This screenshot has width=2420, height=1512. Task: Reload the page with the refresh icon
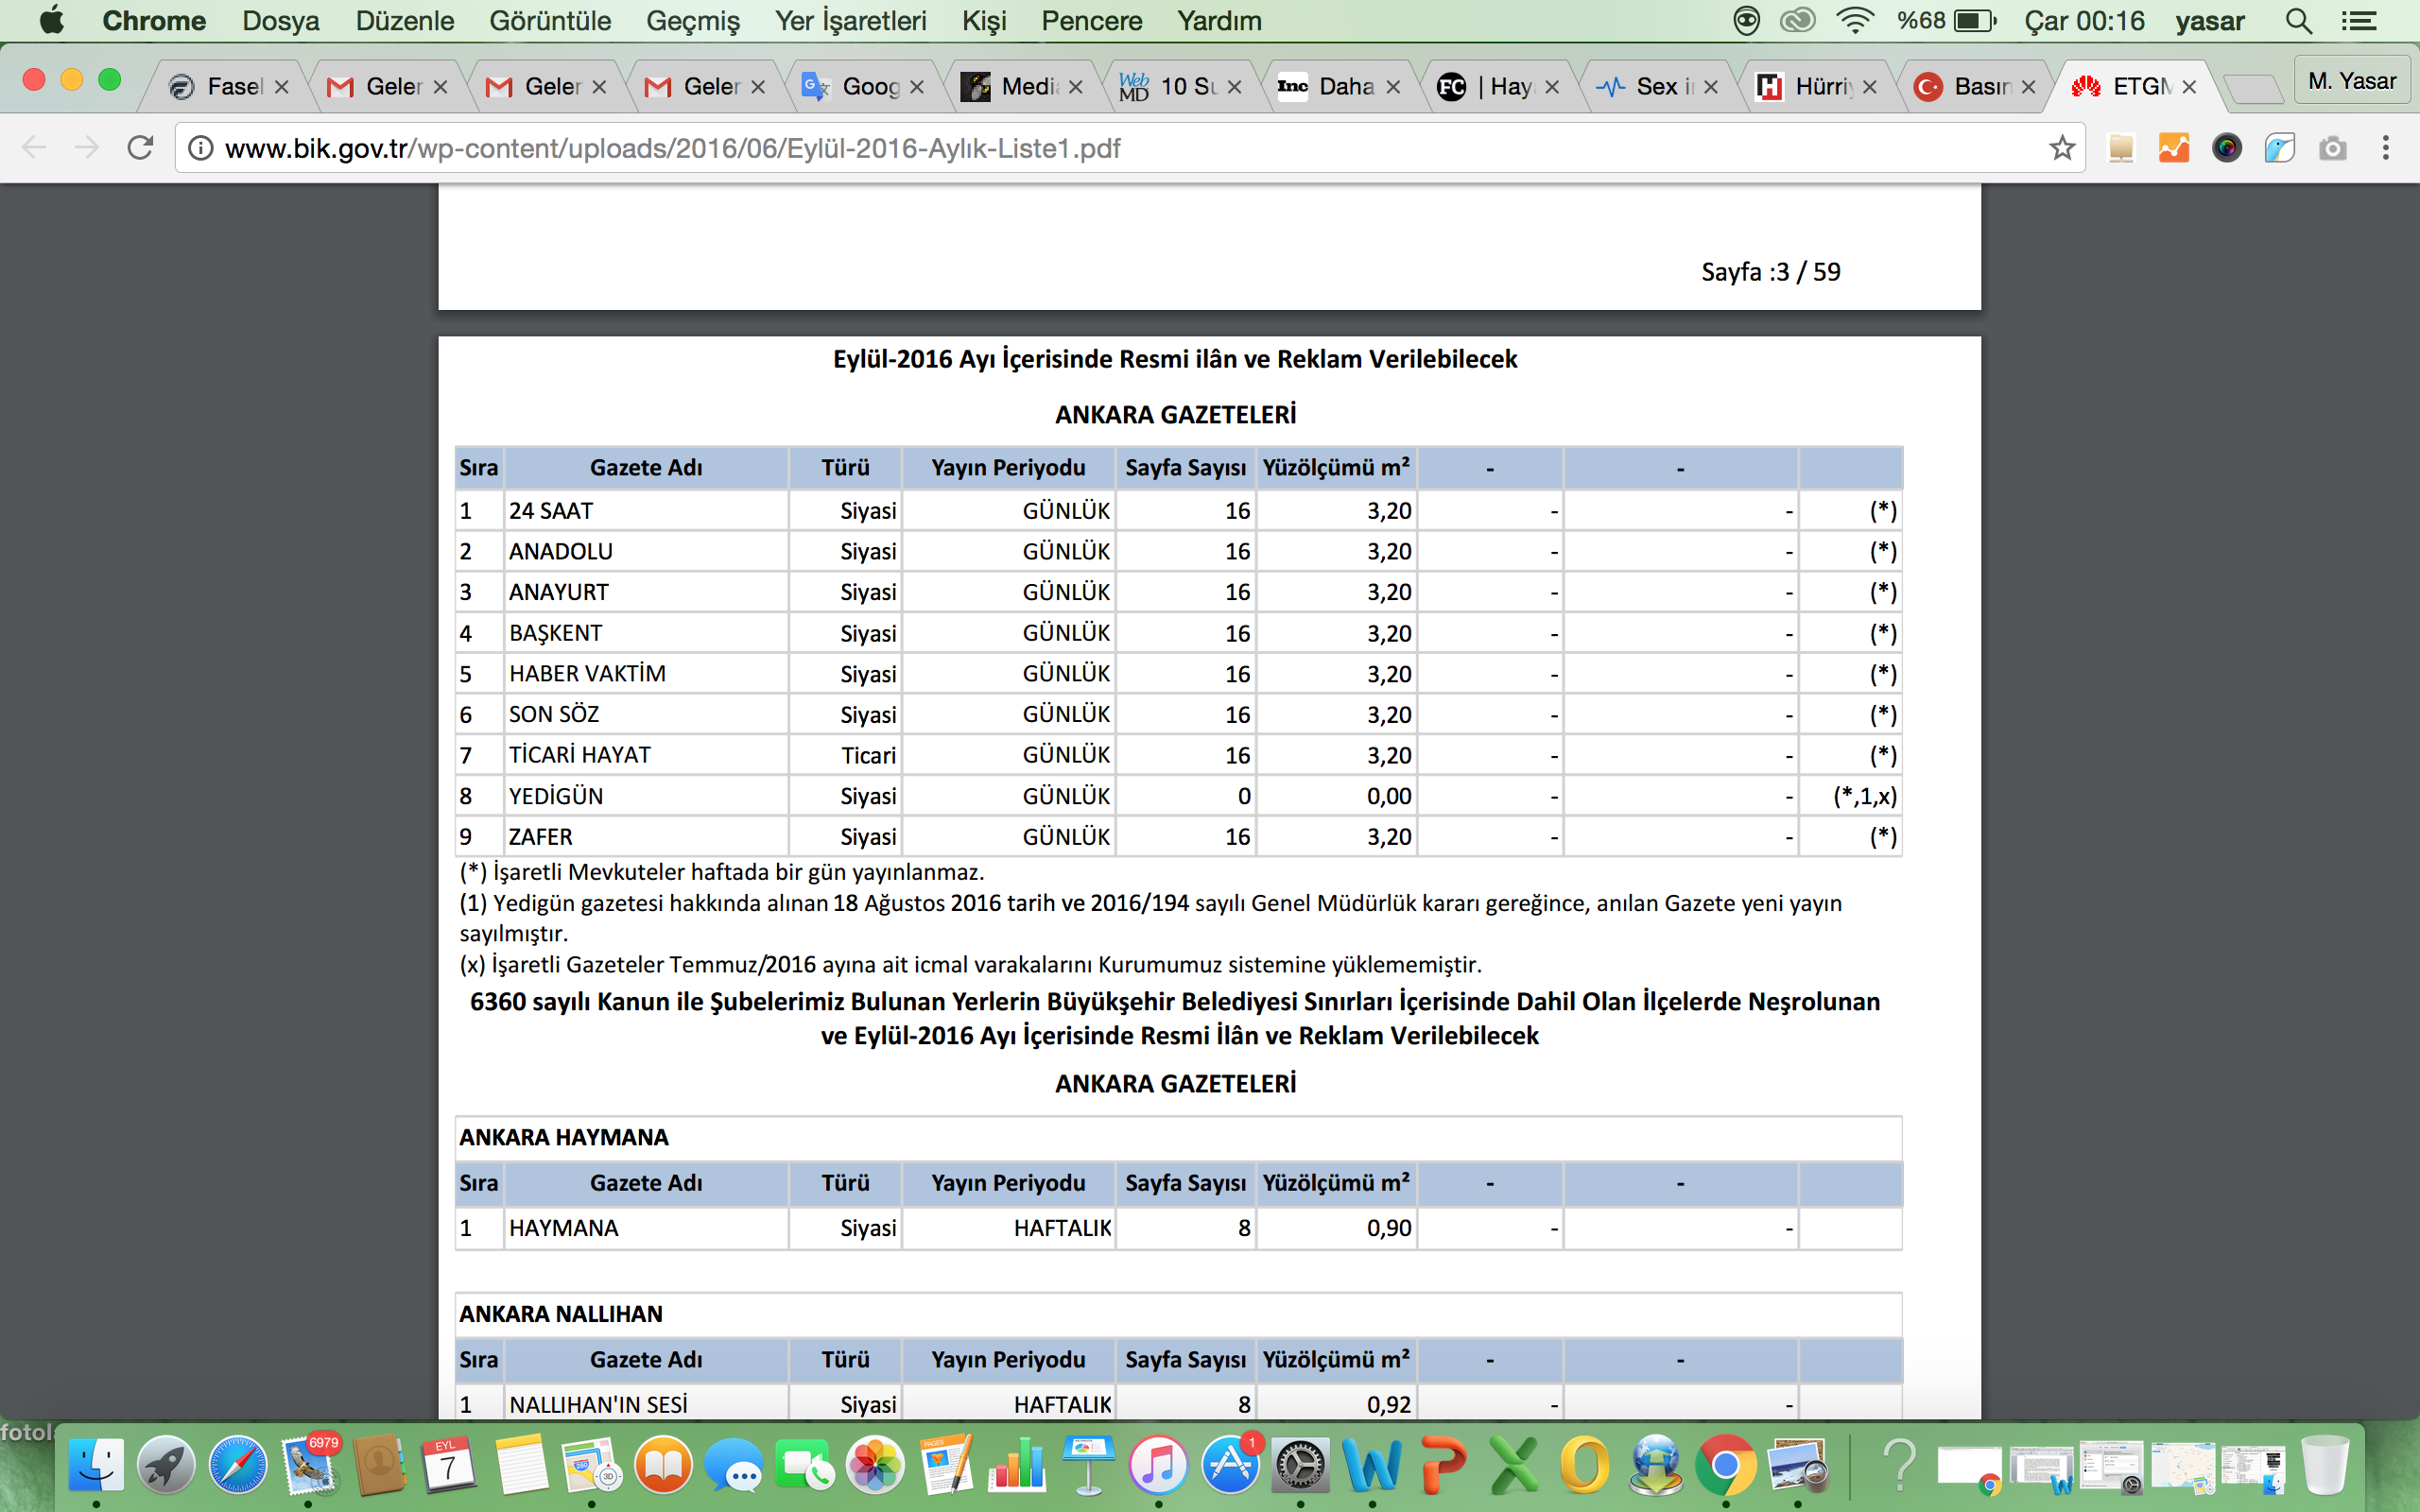140,148
